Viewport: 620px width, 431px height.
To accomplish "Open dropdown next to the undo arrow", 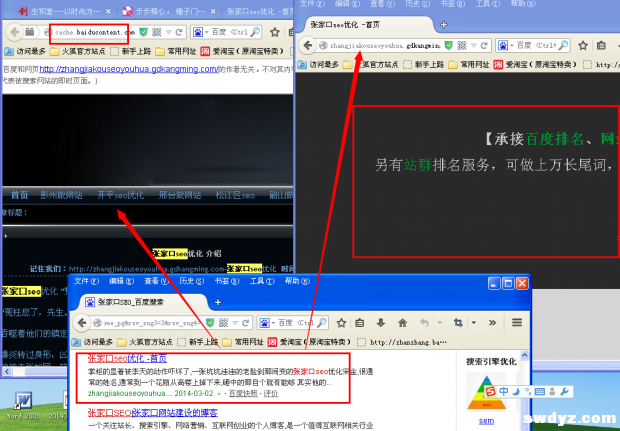I will [439, 323].
